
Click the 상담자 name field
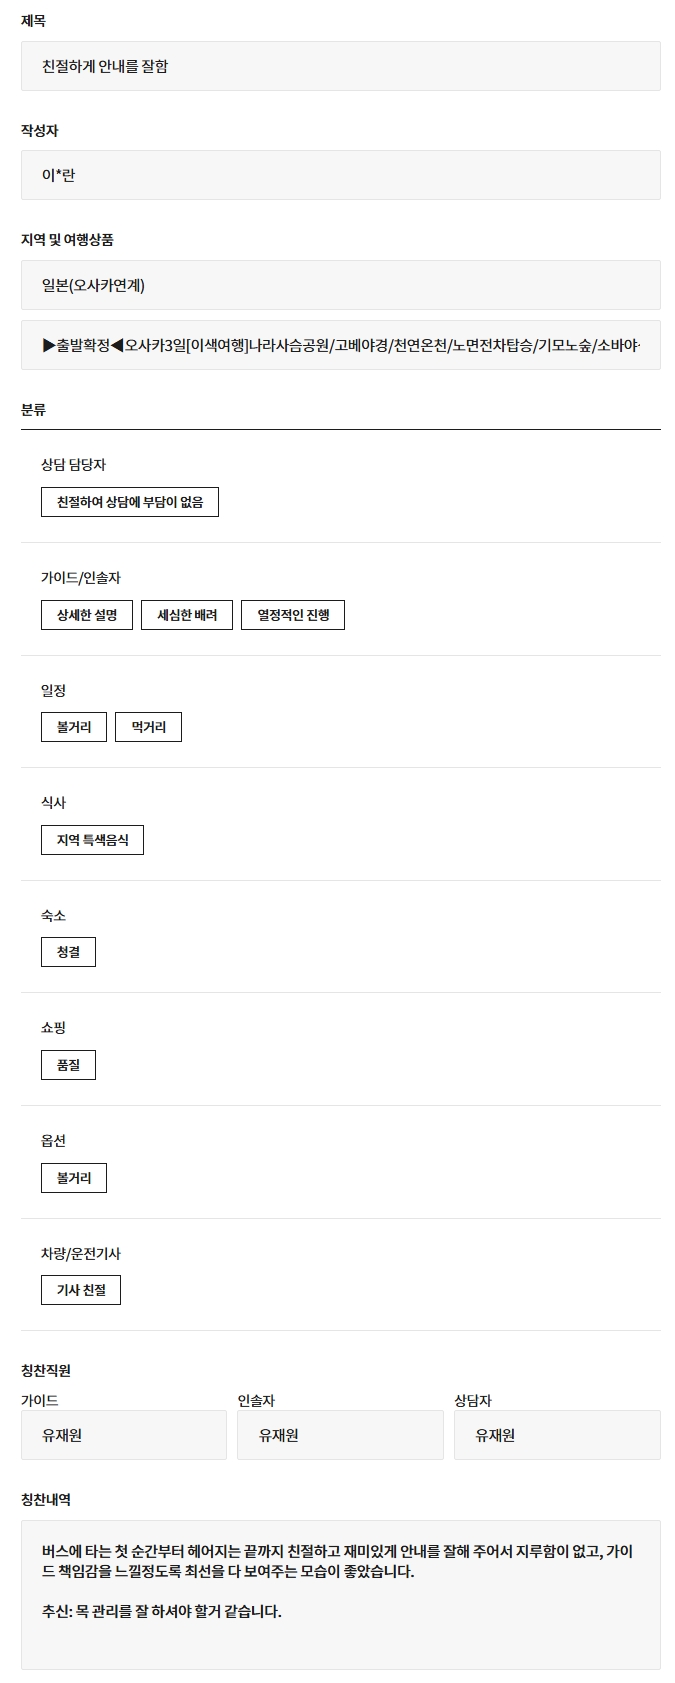tap(557, 1435)
